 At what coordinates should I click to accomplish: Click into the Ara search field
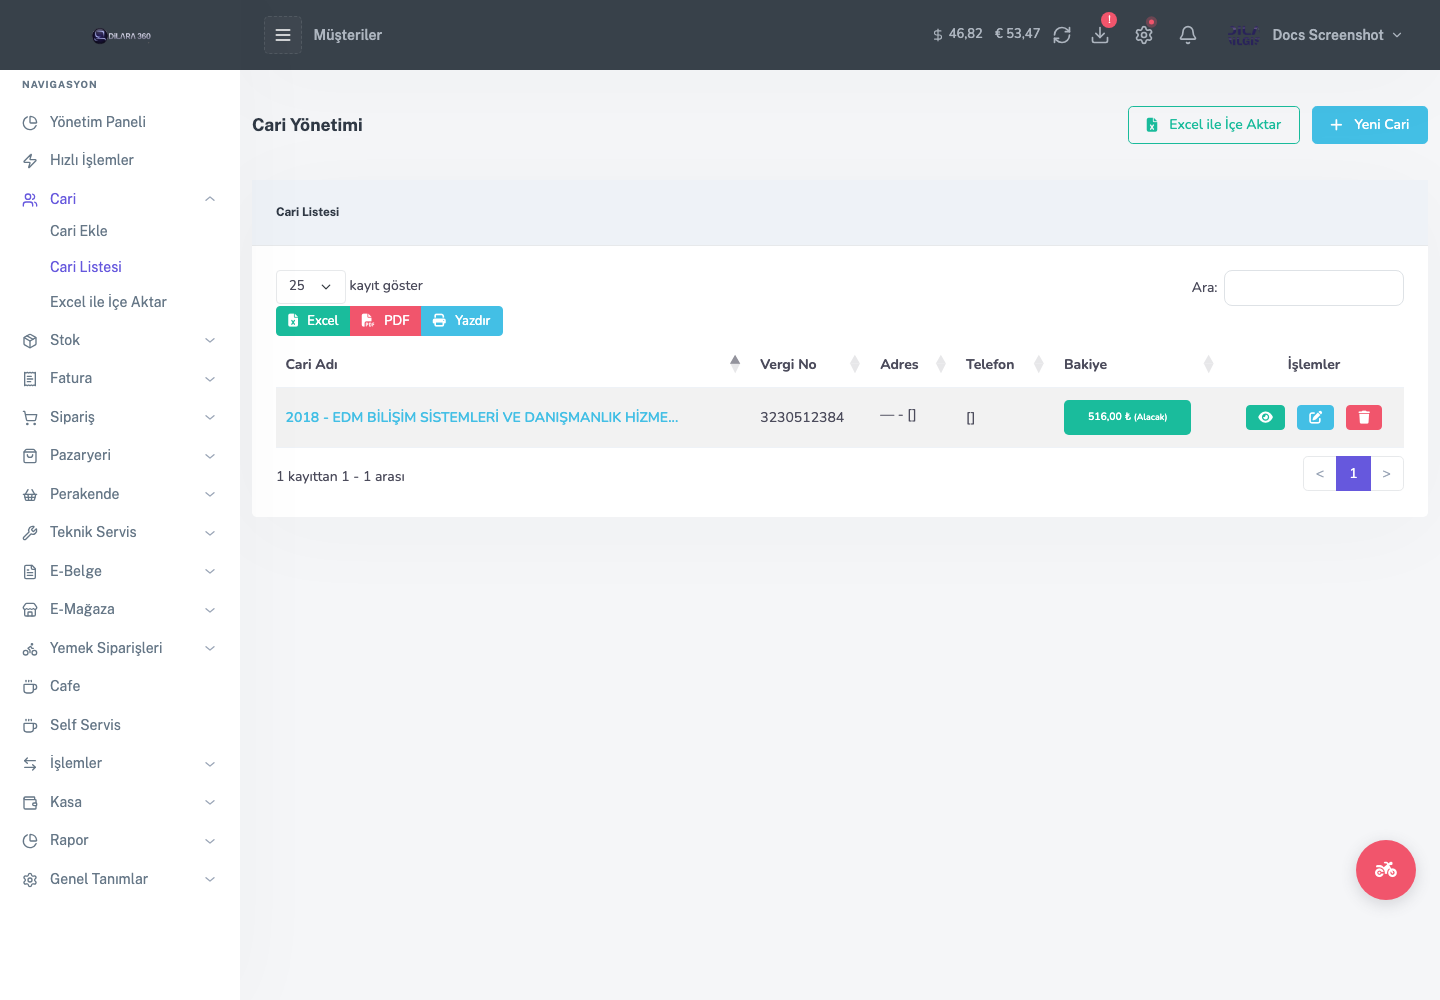coord(1314,288)
